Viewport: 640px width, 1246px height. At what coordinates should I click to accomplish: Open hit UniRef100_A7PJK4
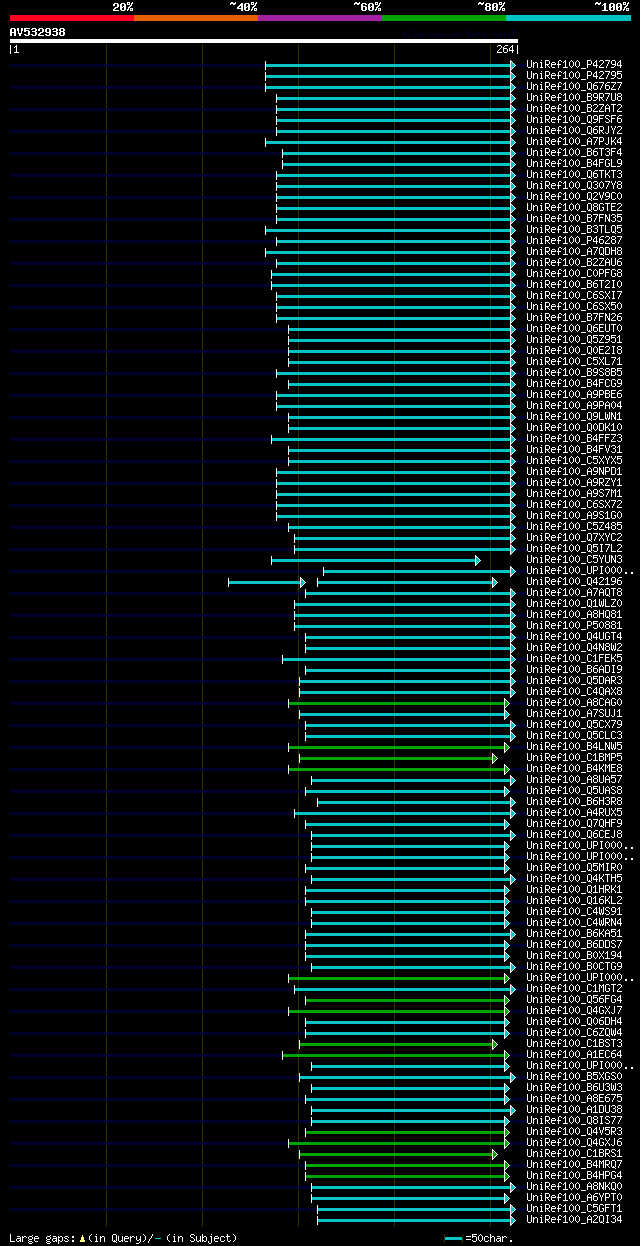pyautogui.click(x=574, y=142)
